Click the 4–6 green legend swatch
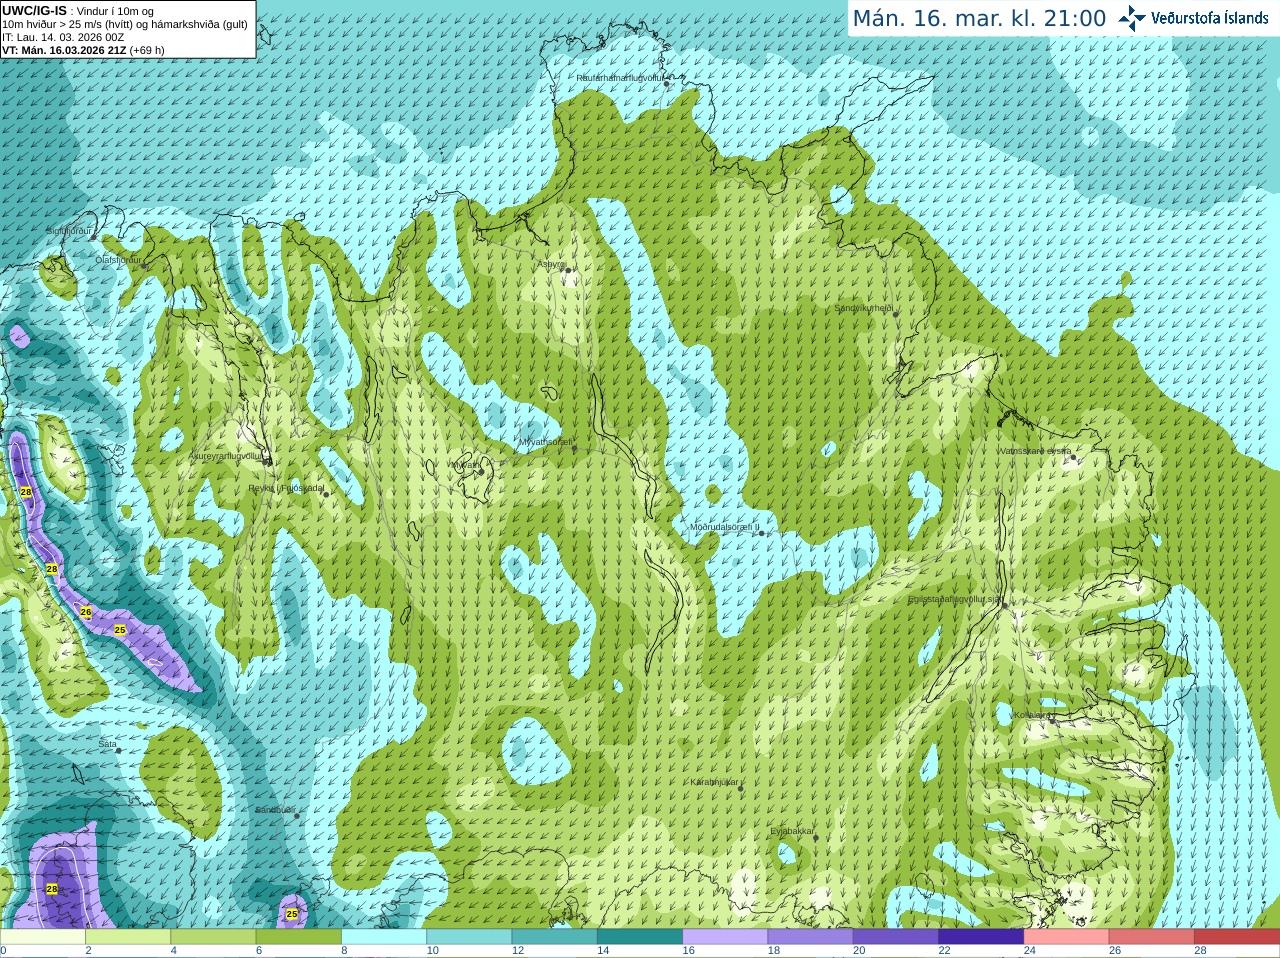 pos(213,937)
